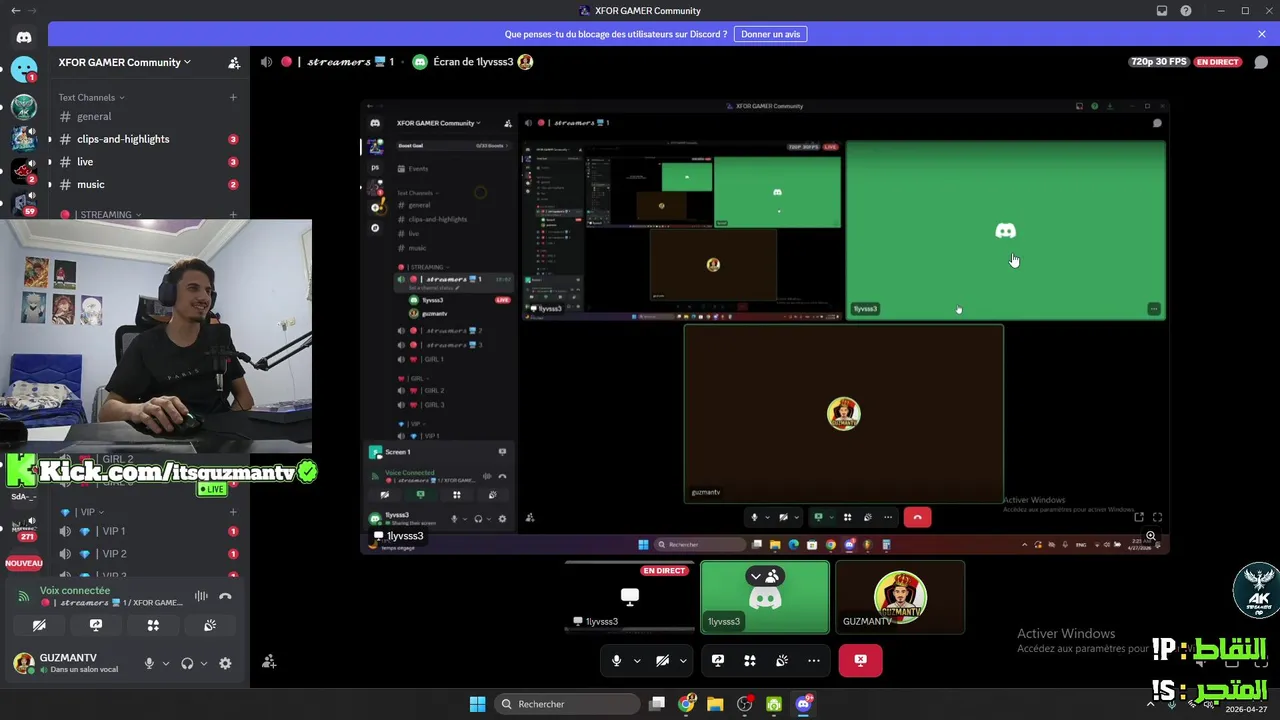Collapse the Text Channels category
The width and height of the screenshot is (1280, 720).
tap(92, 97)
